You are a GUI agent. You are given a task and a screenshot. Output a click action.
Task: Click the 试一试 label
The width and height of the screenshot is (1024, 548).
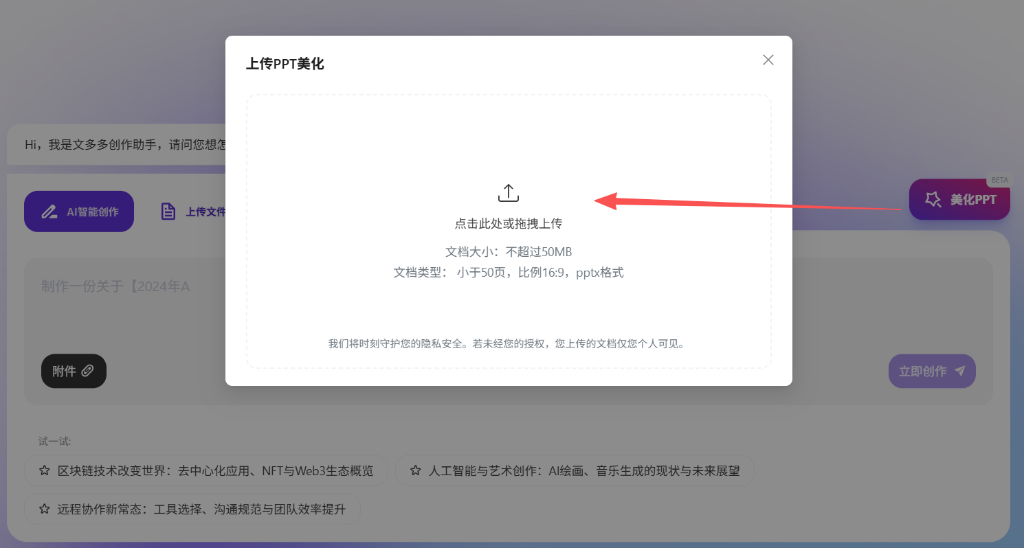tap(54, 442)
